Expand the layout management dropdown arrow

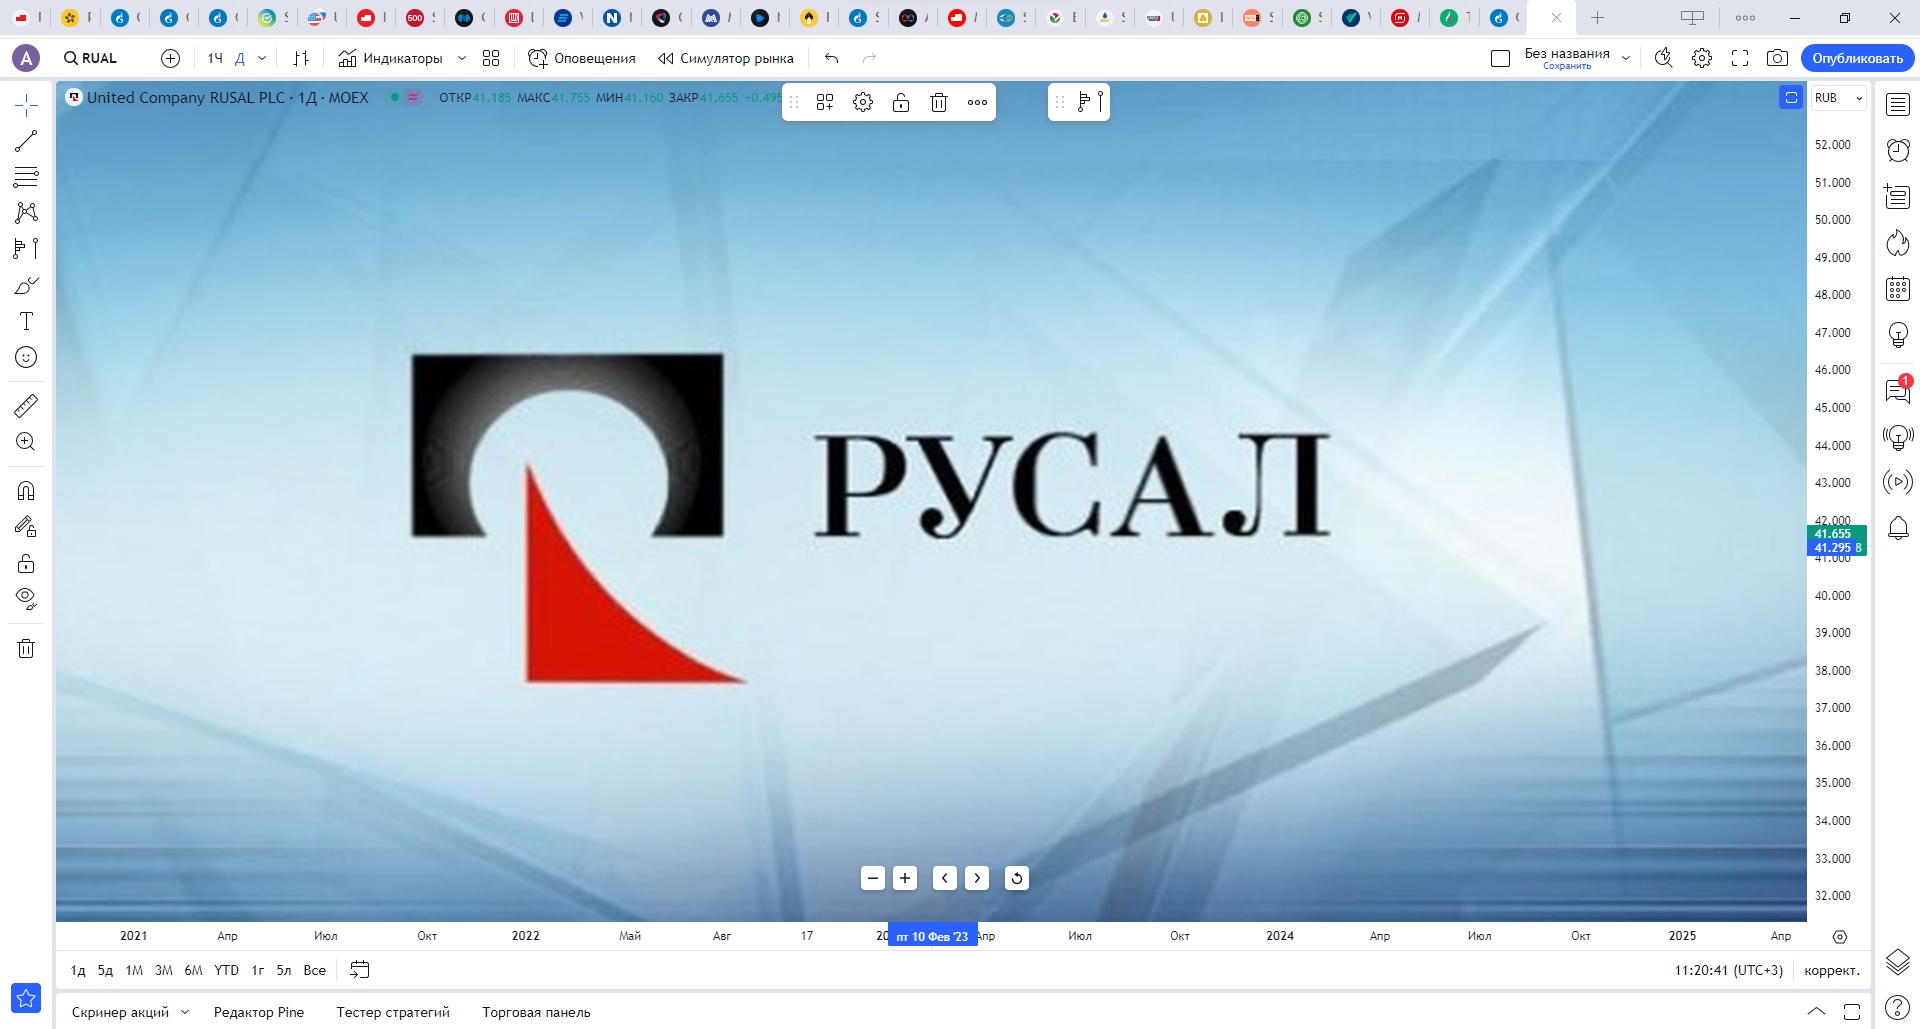1626,58
